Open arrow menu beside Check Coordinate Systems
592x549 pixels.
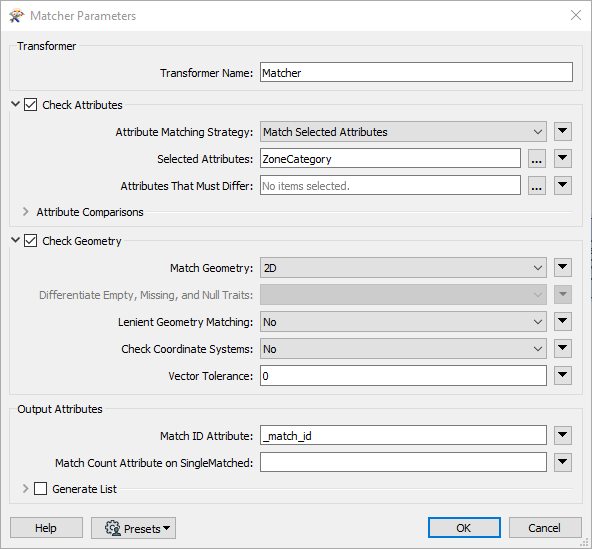tap(563, 348)
